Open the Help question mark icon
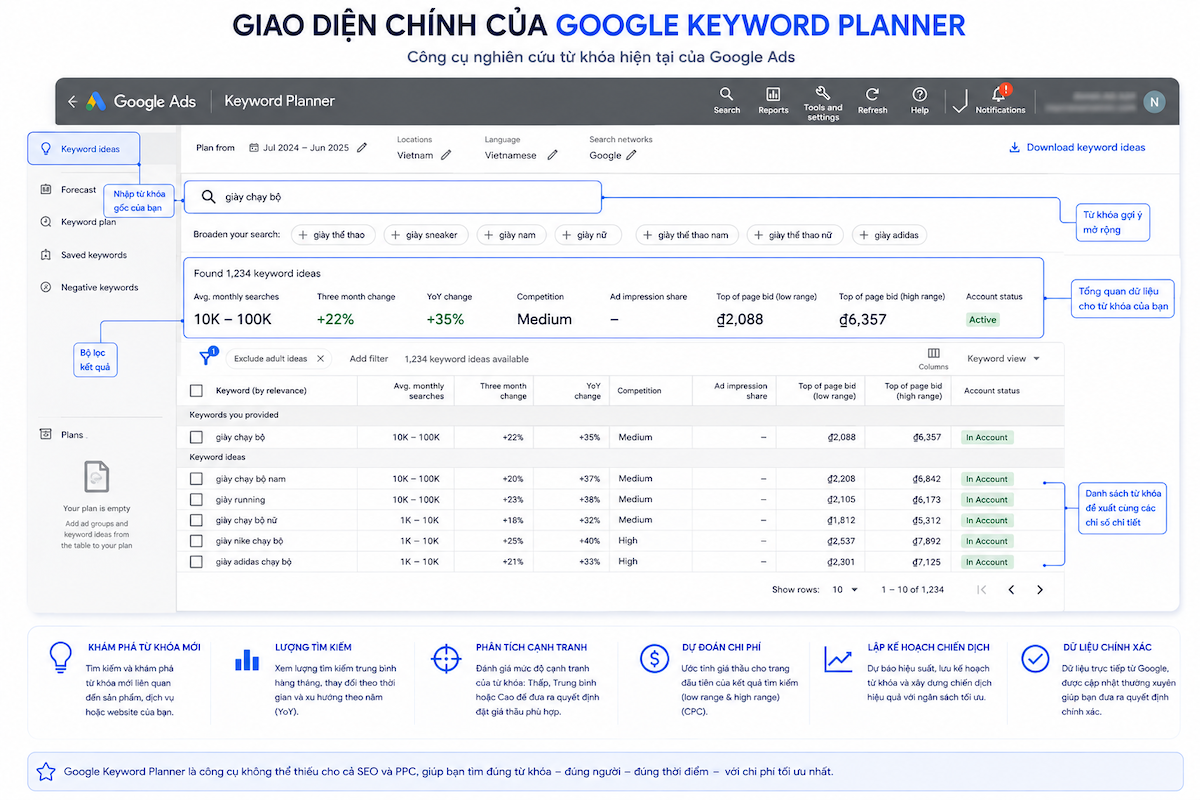This screenshot has width=1200, height=800. [x=919, y=100]
